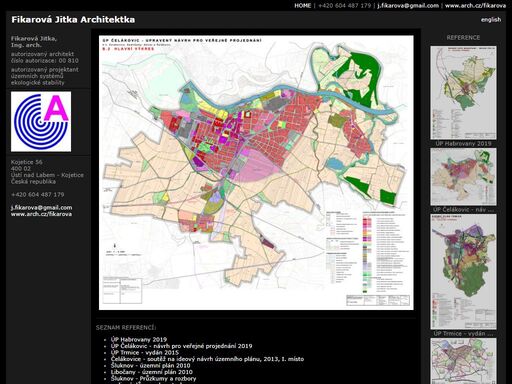The width and height of the screenshot is (512, 384).
Task: Switch language to english
Action: [491, 20]
